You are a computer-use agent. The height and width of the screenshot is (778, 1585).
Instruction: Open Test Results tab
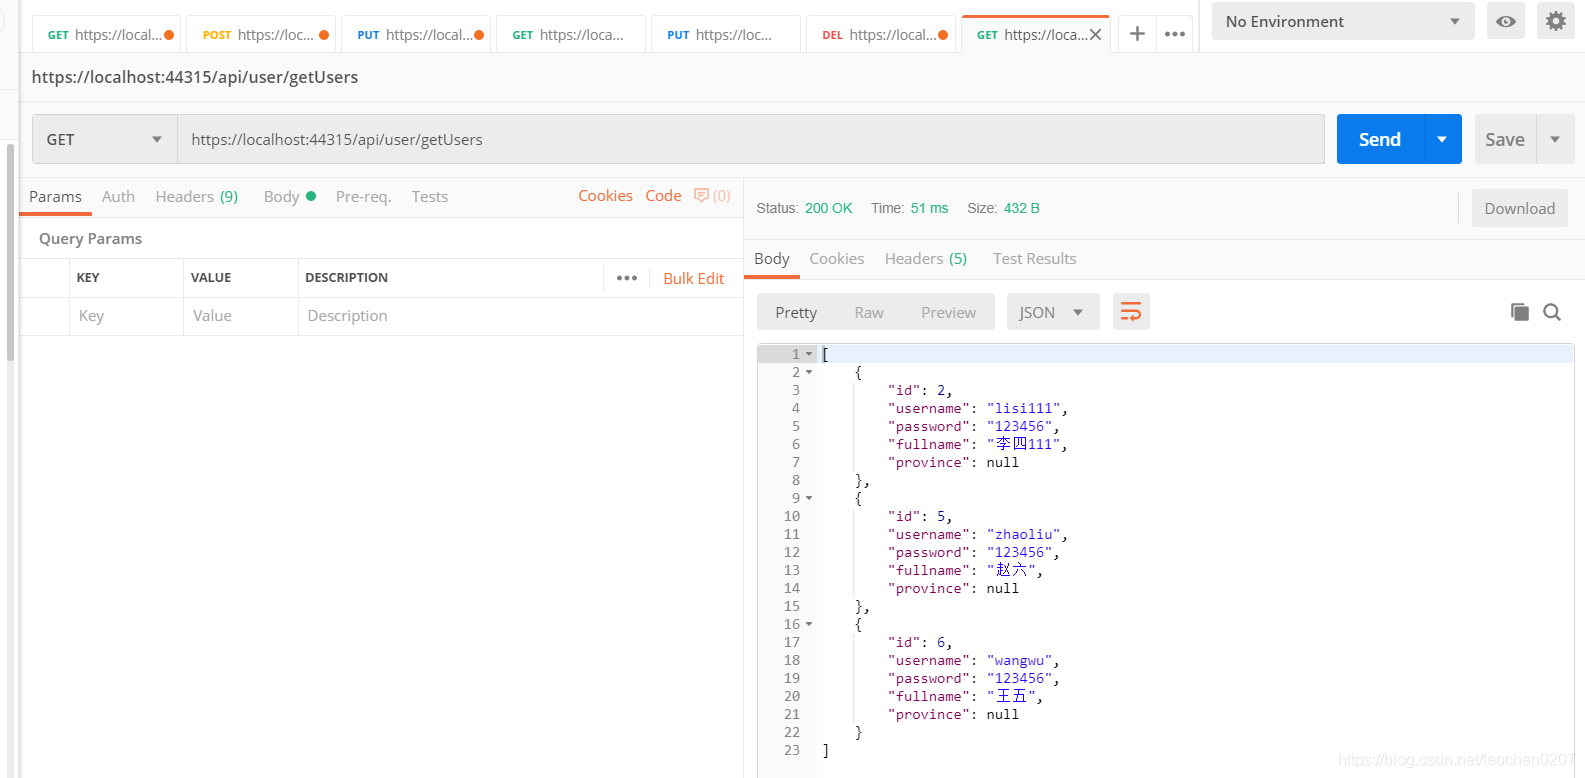(x=1035, y=259)
